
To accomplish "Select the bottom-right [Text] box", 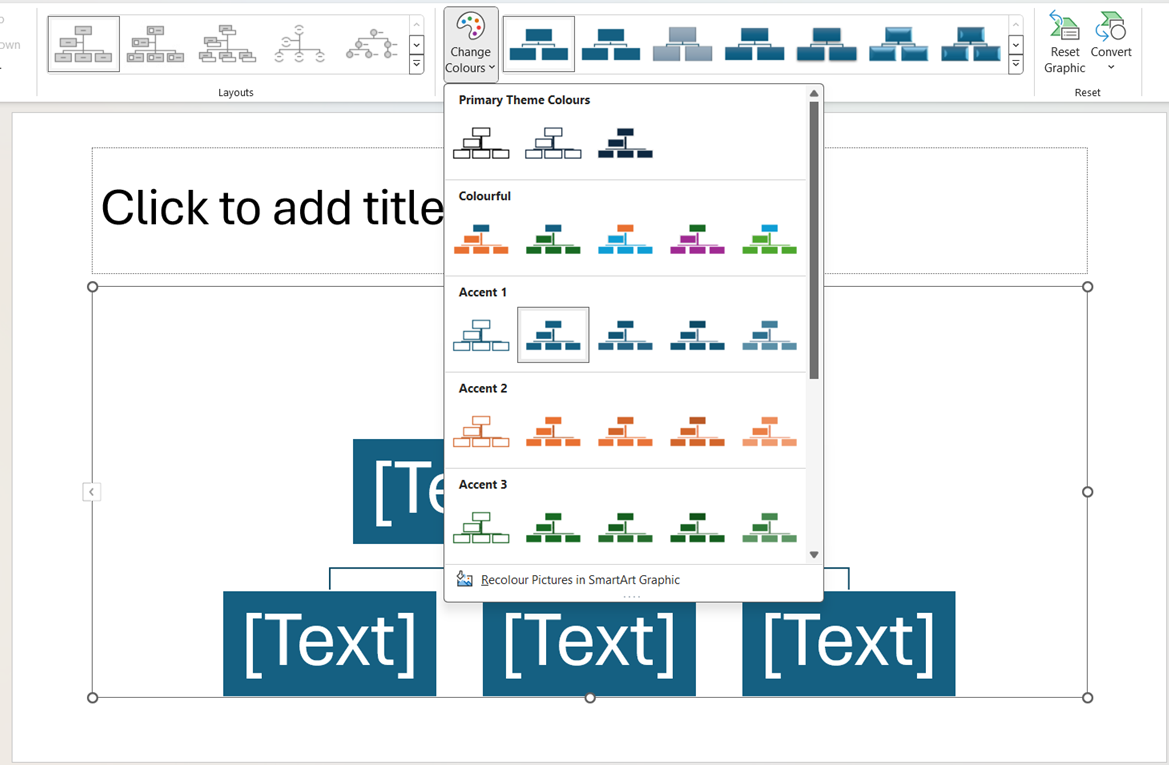I will (848, 643).
